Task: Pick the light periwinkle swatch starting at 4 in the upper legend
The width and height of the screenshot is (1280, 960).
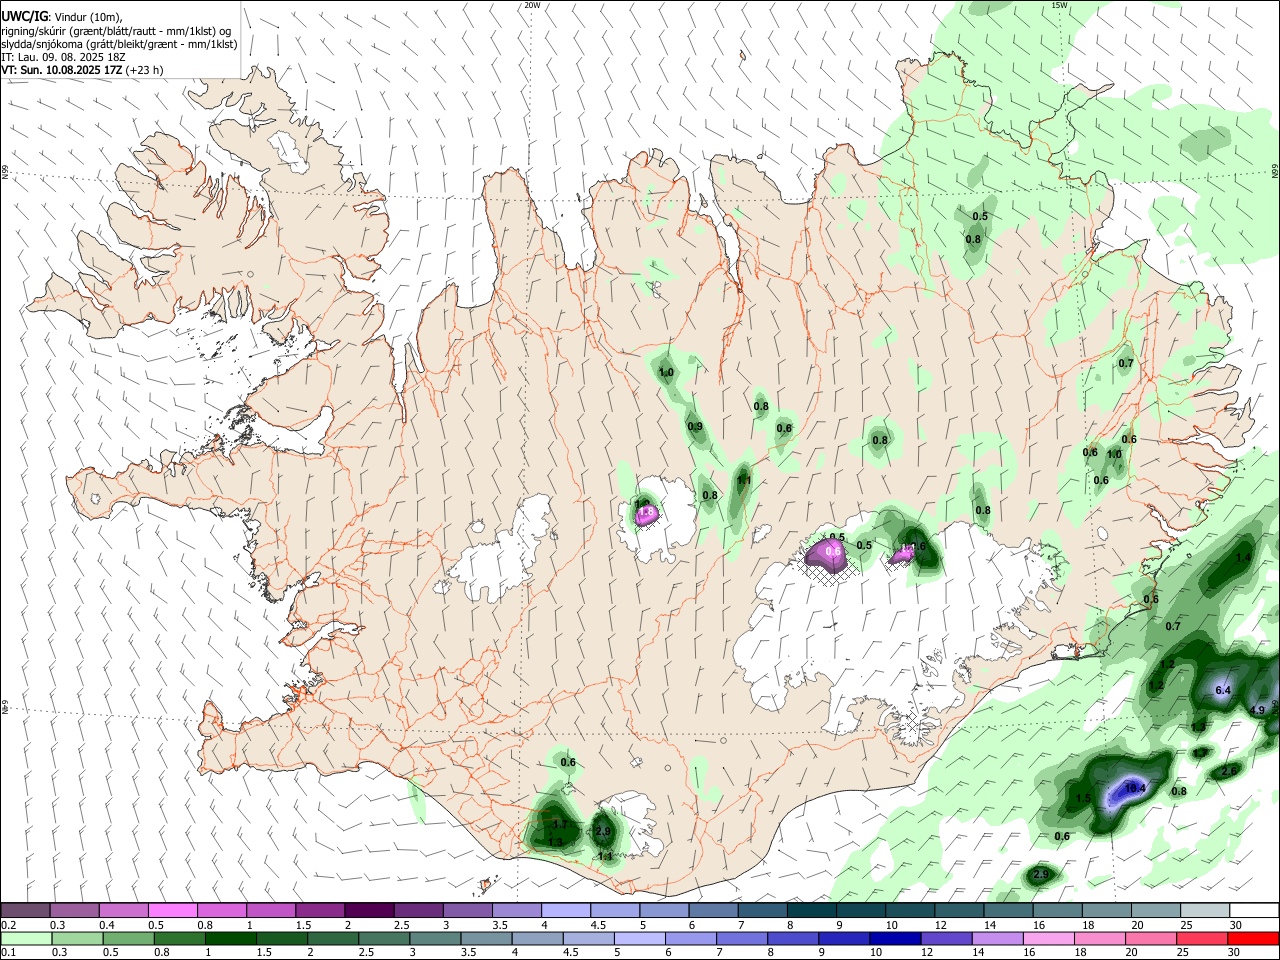Action: [565, 910]
